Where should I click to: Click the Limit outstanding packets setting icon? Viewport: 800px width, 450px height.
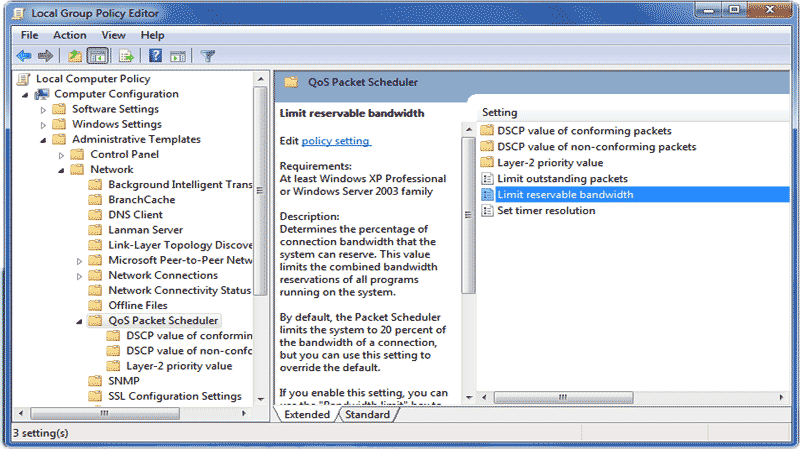point(487,179)
